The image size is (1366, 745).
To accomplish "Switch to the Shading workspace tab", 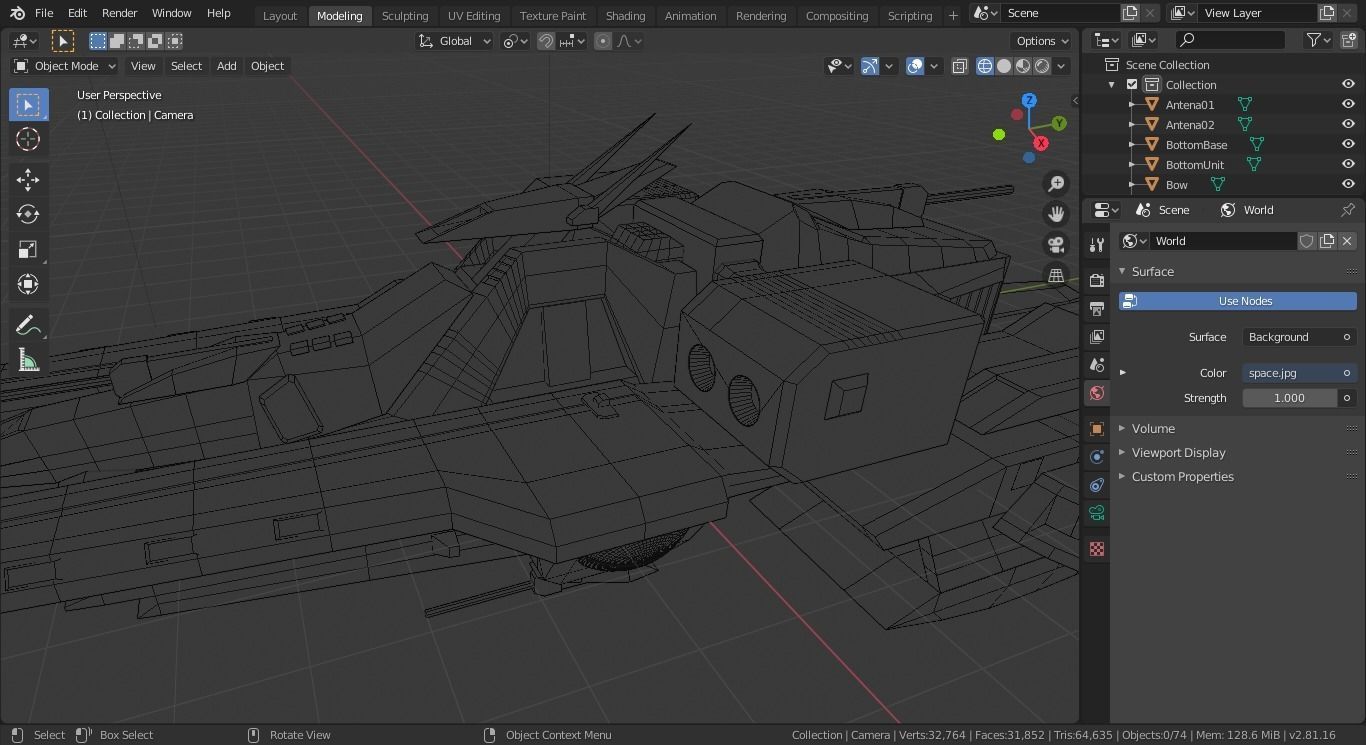I will [x=625, y=15].
